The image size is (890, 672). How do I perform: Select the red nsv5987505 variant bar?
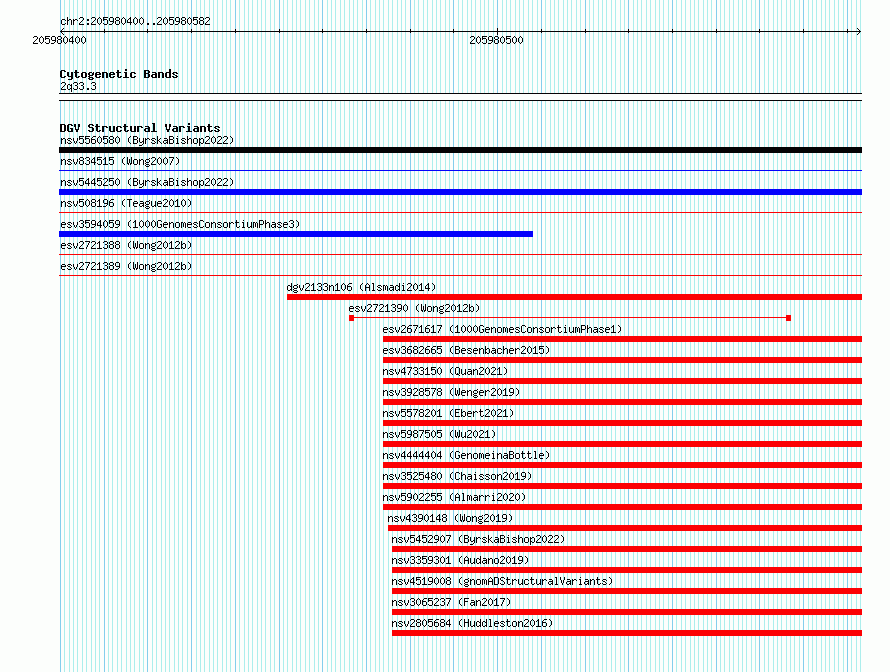tap(623, 444)
